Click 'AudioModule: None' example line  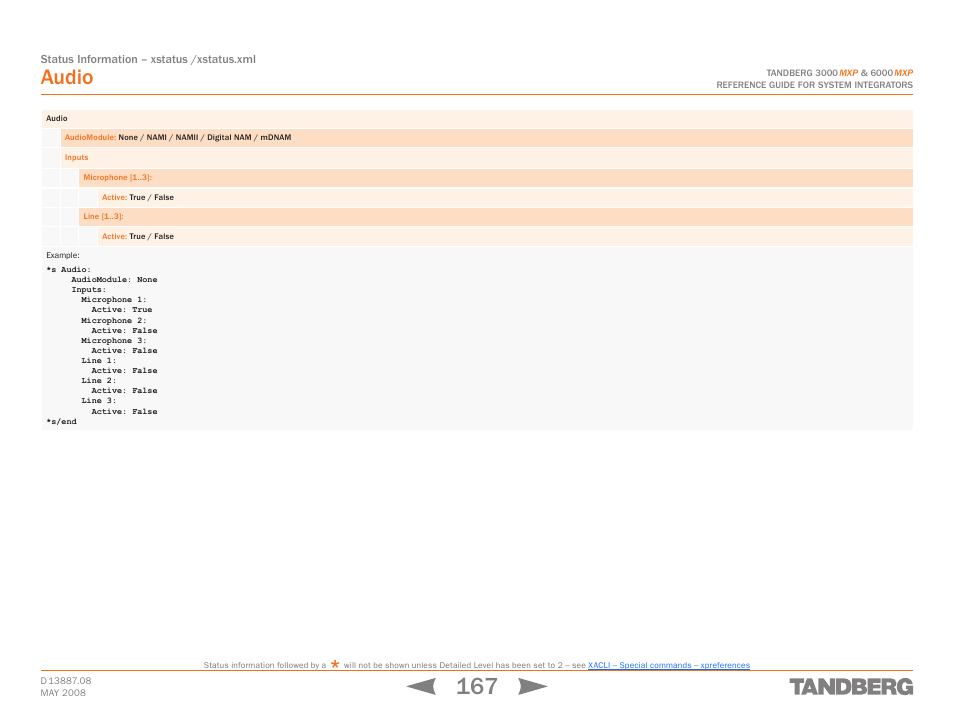(114, 280)
